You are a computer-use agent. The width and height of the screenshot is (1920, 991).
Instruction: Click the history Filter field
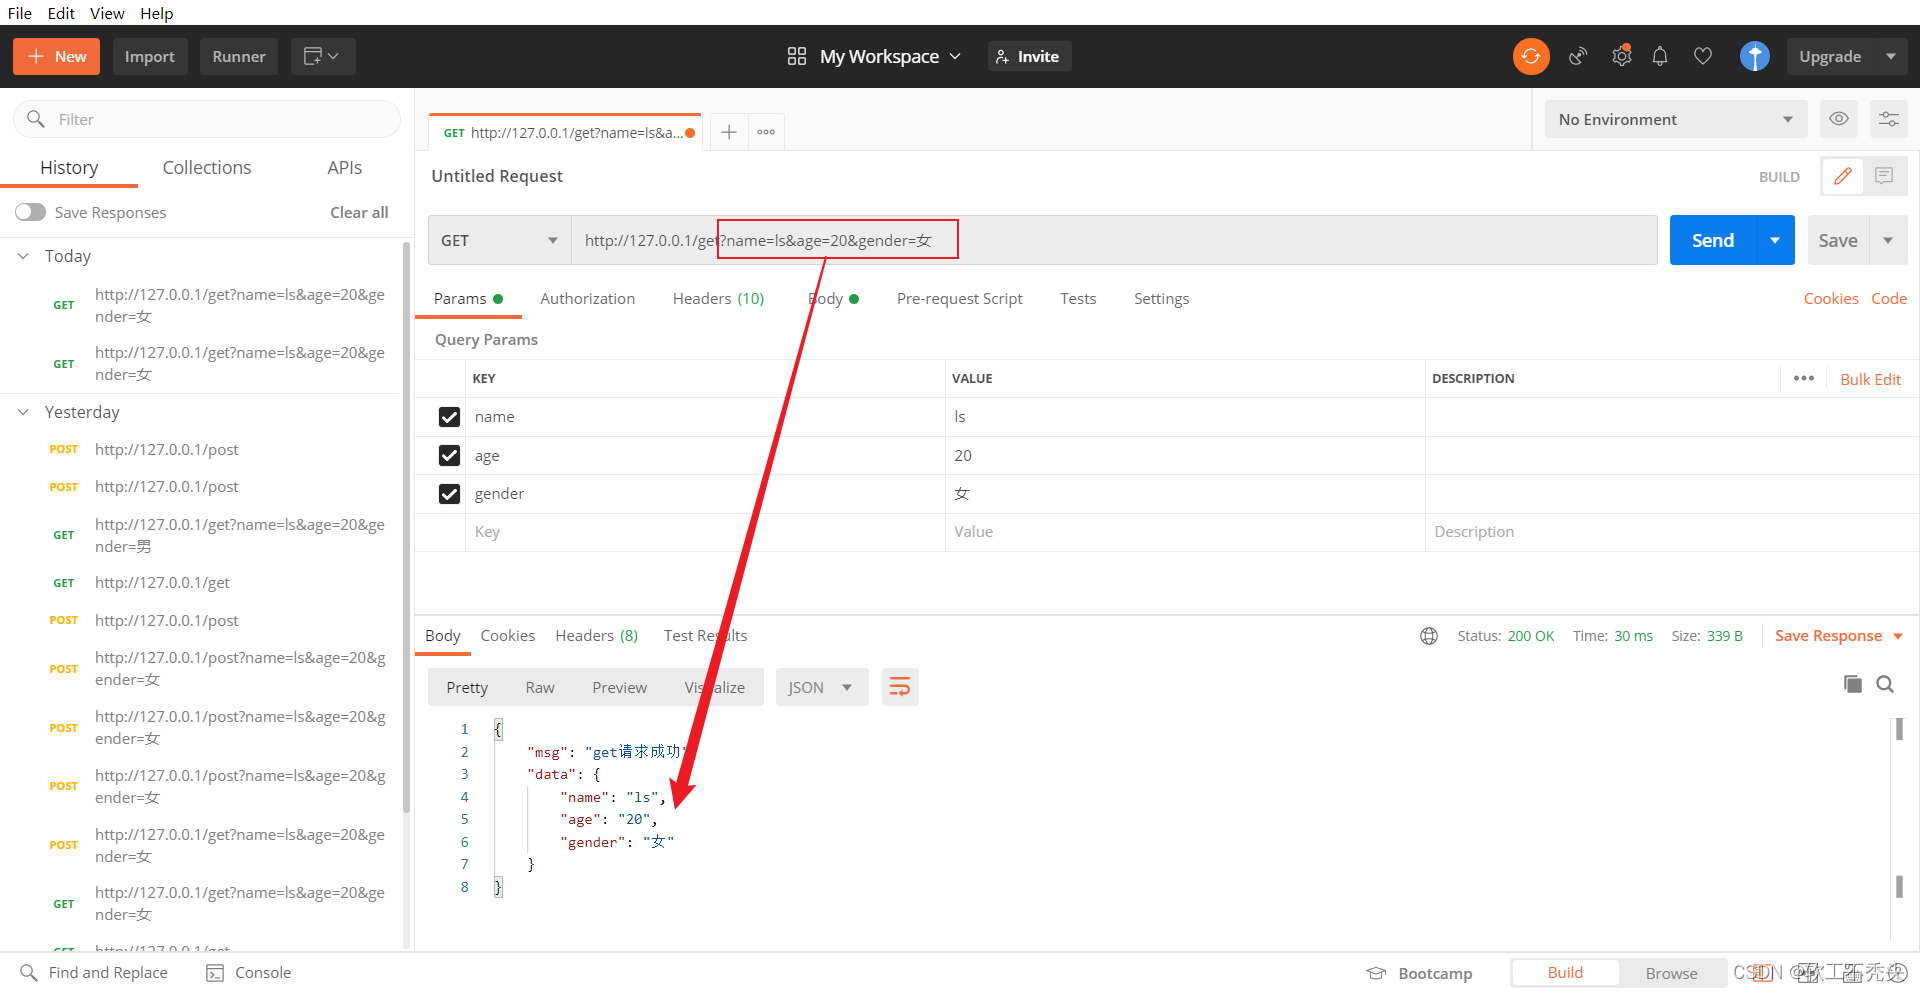click(x=207, y=119)
